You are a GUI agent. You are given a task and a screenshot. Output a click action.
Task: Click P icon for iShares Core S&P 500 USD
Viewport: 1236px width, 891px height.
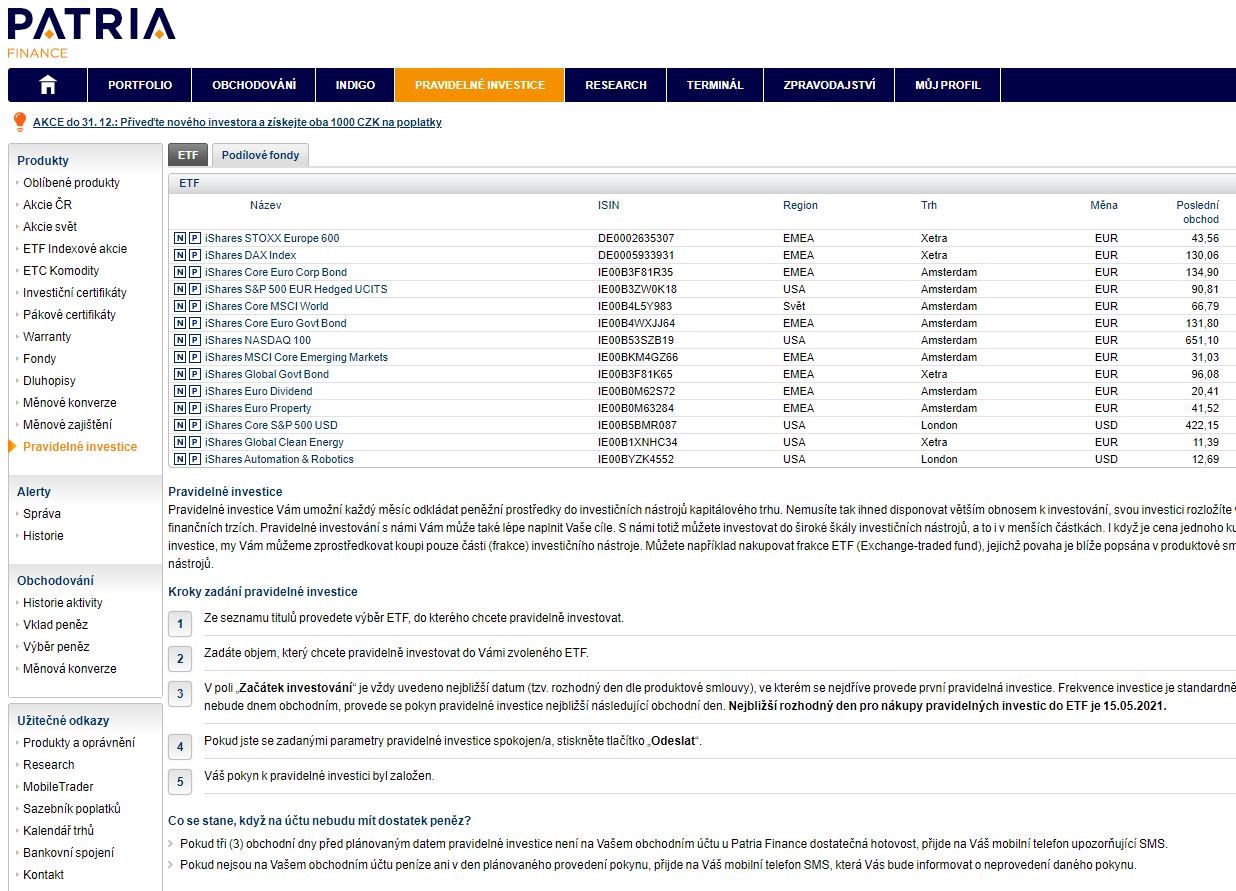pos(195,426)
